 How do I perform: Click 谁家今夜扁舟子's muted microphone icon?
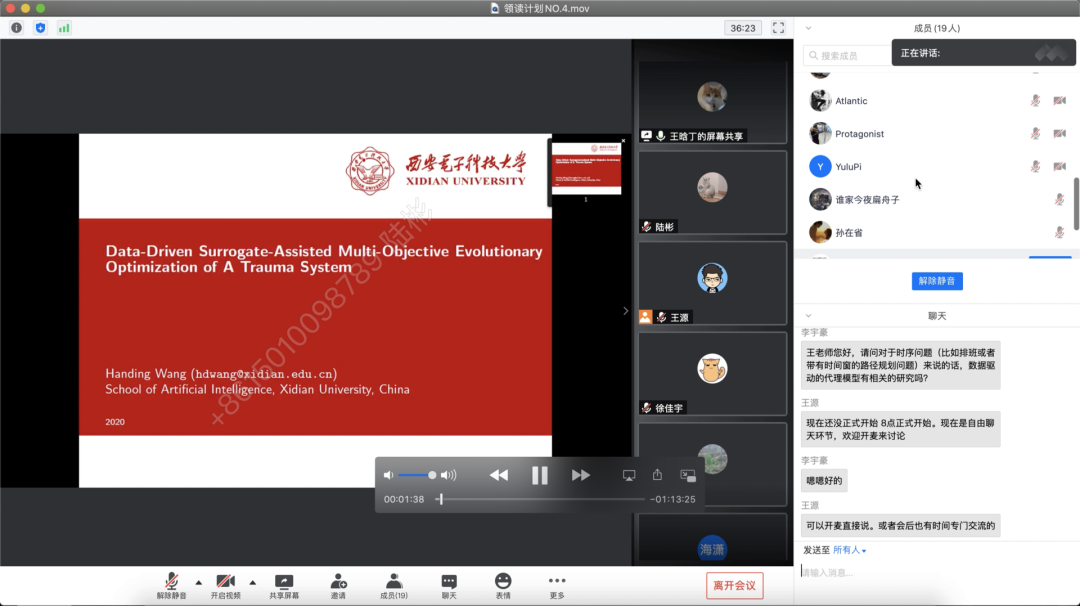(x=1059, y=200)
